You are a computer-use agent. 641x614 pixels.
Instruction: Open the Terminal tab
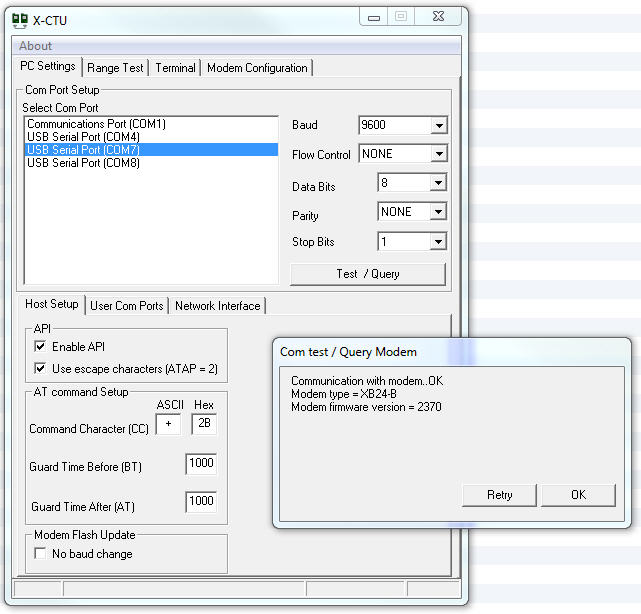[175, 68]
